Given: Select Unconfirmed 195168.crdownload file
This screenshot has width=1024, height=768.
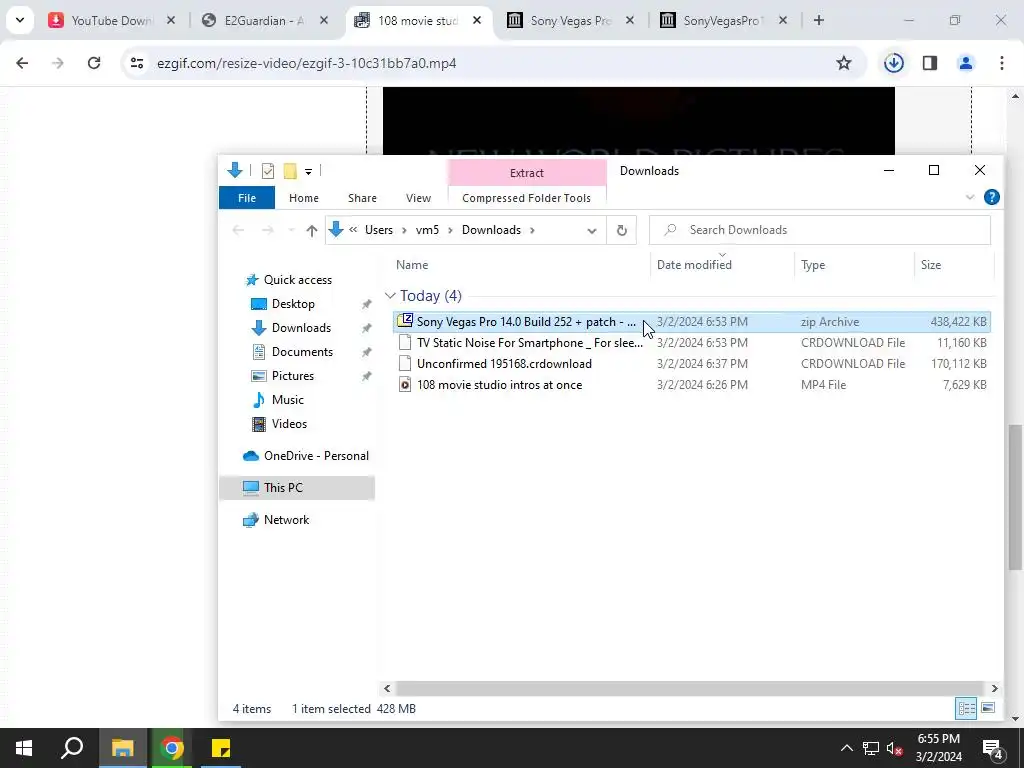Looking at the screenshot, I should (x=692, y=364).
